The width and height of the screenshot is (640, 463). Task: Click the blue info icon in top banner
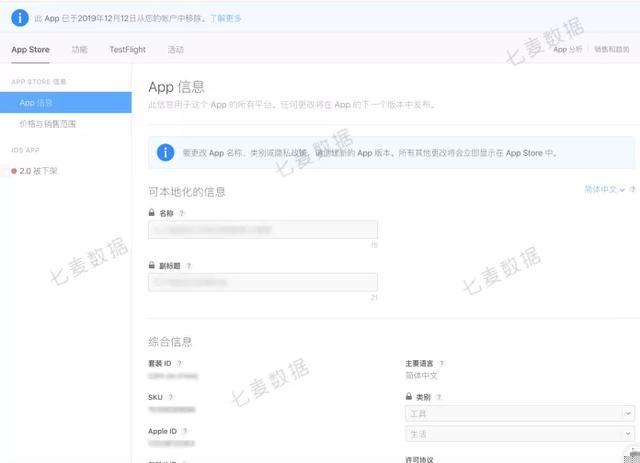(x=20, y=18)
